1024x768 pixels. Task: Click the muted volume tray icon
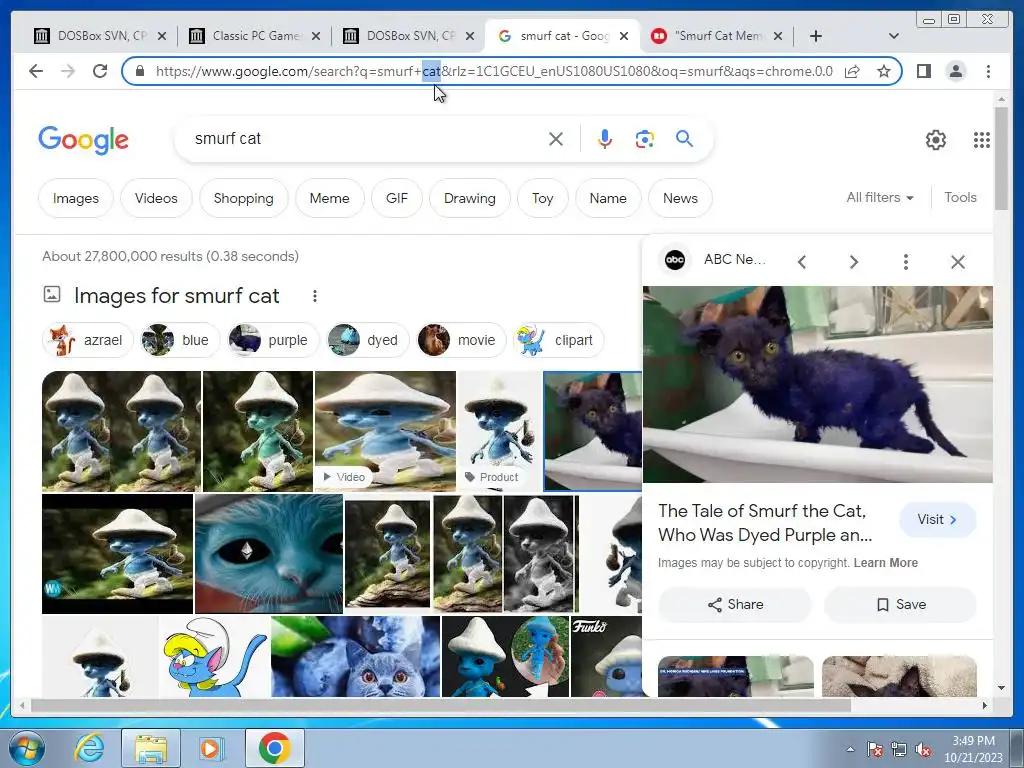point(923,750)
